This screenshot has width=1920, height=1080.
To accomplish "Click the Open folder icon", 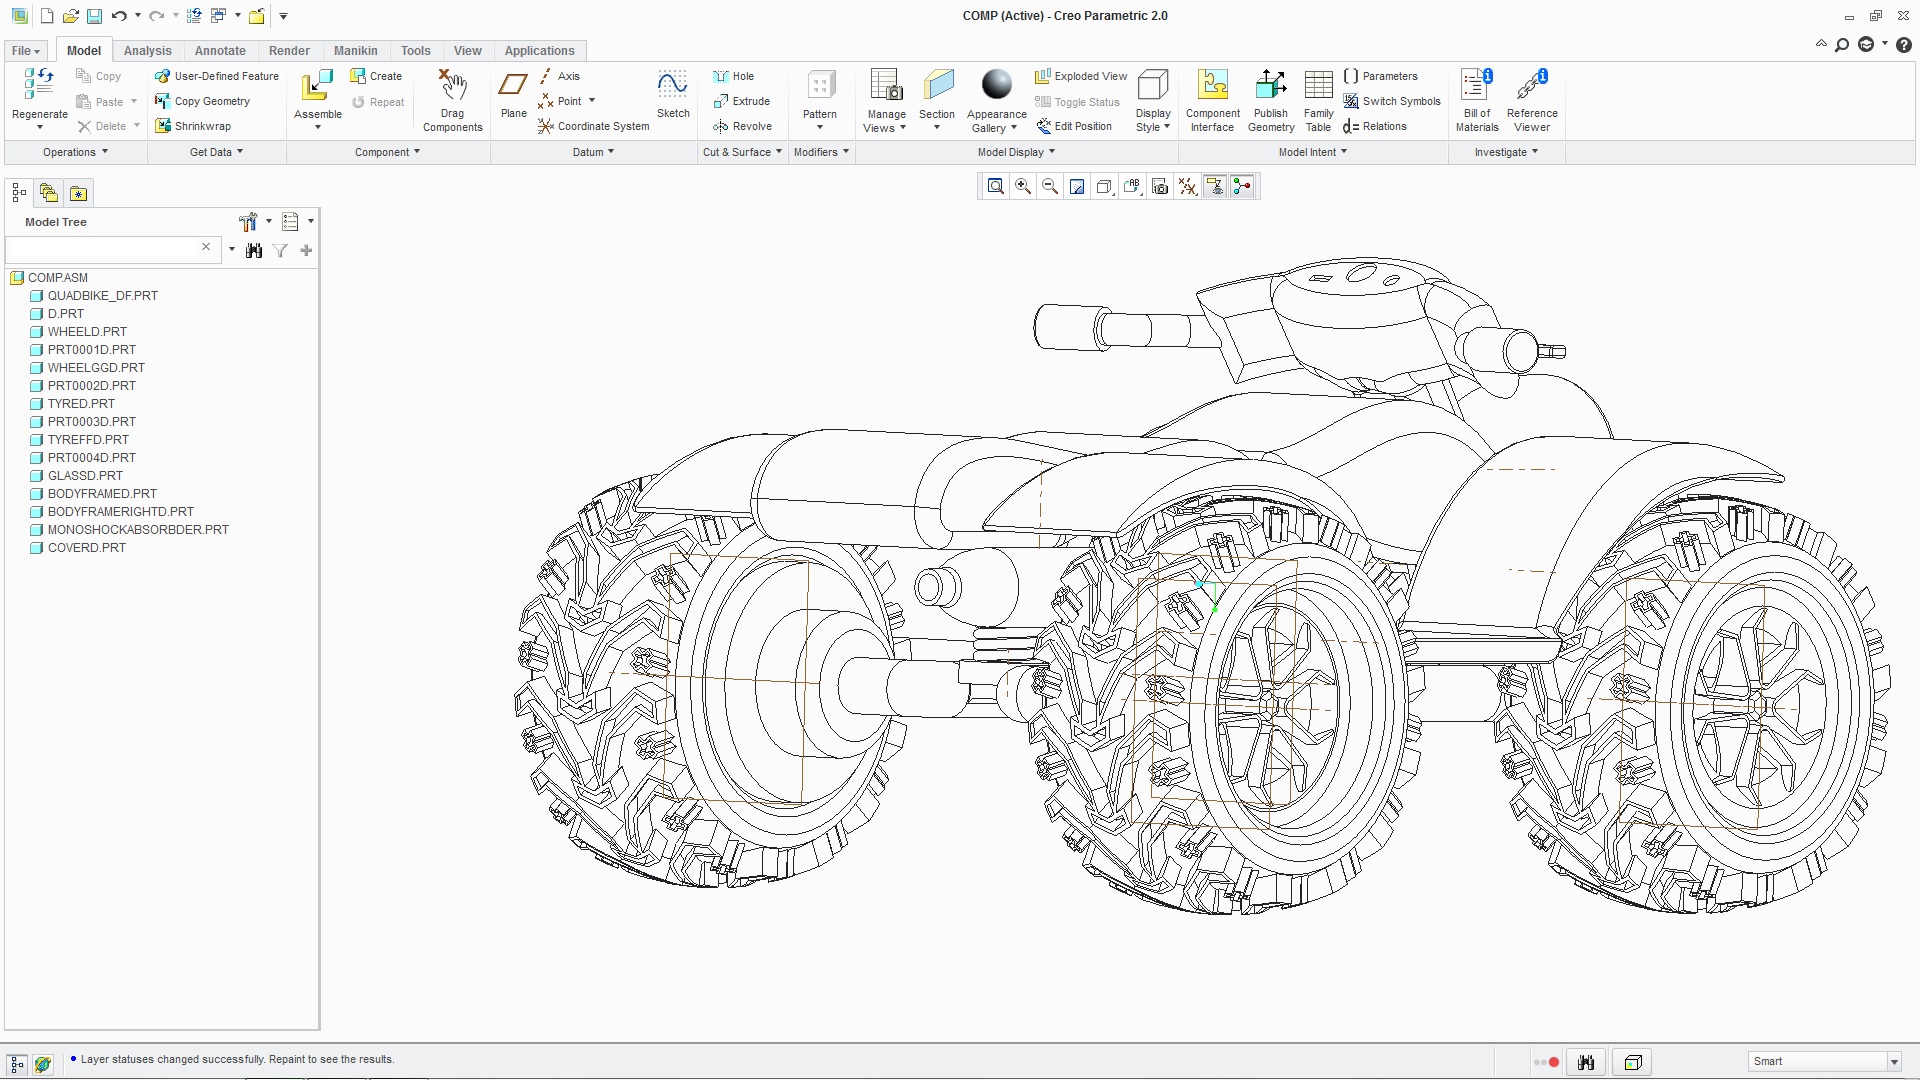I will (x=70, y=16).
